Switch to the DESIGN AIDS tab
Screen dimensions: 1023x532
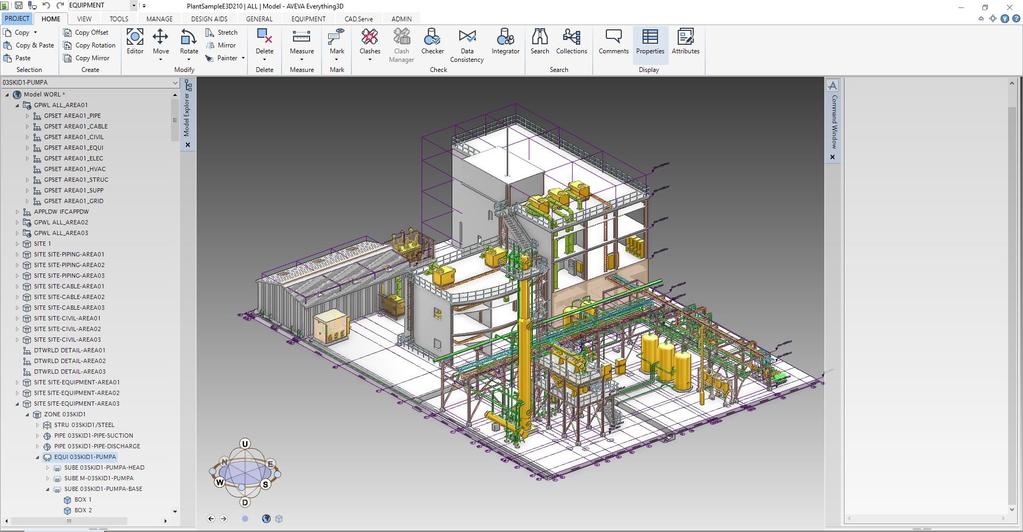[x=209, y=19]
